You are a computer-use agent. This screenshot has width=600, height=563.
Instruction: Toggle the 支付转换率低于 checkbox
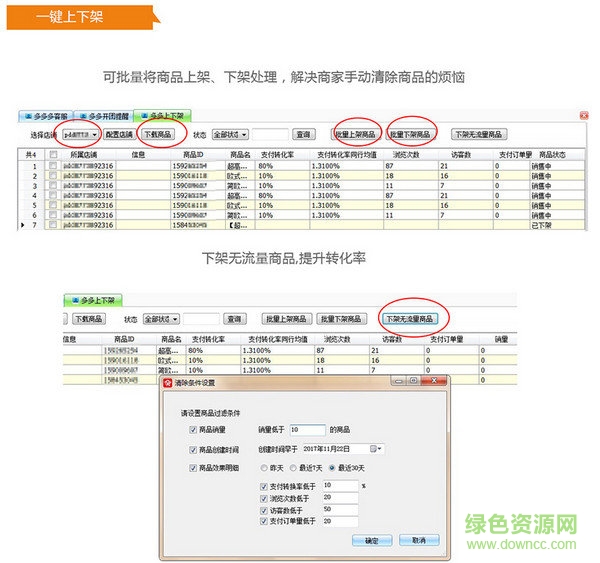click(x=263, y=486)
